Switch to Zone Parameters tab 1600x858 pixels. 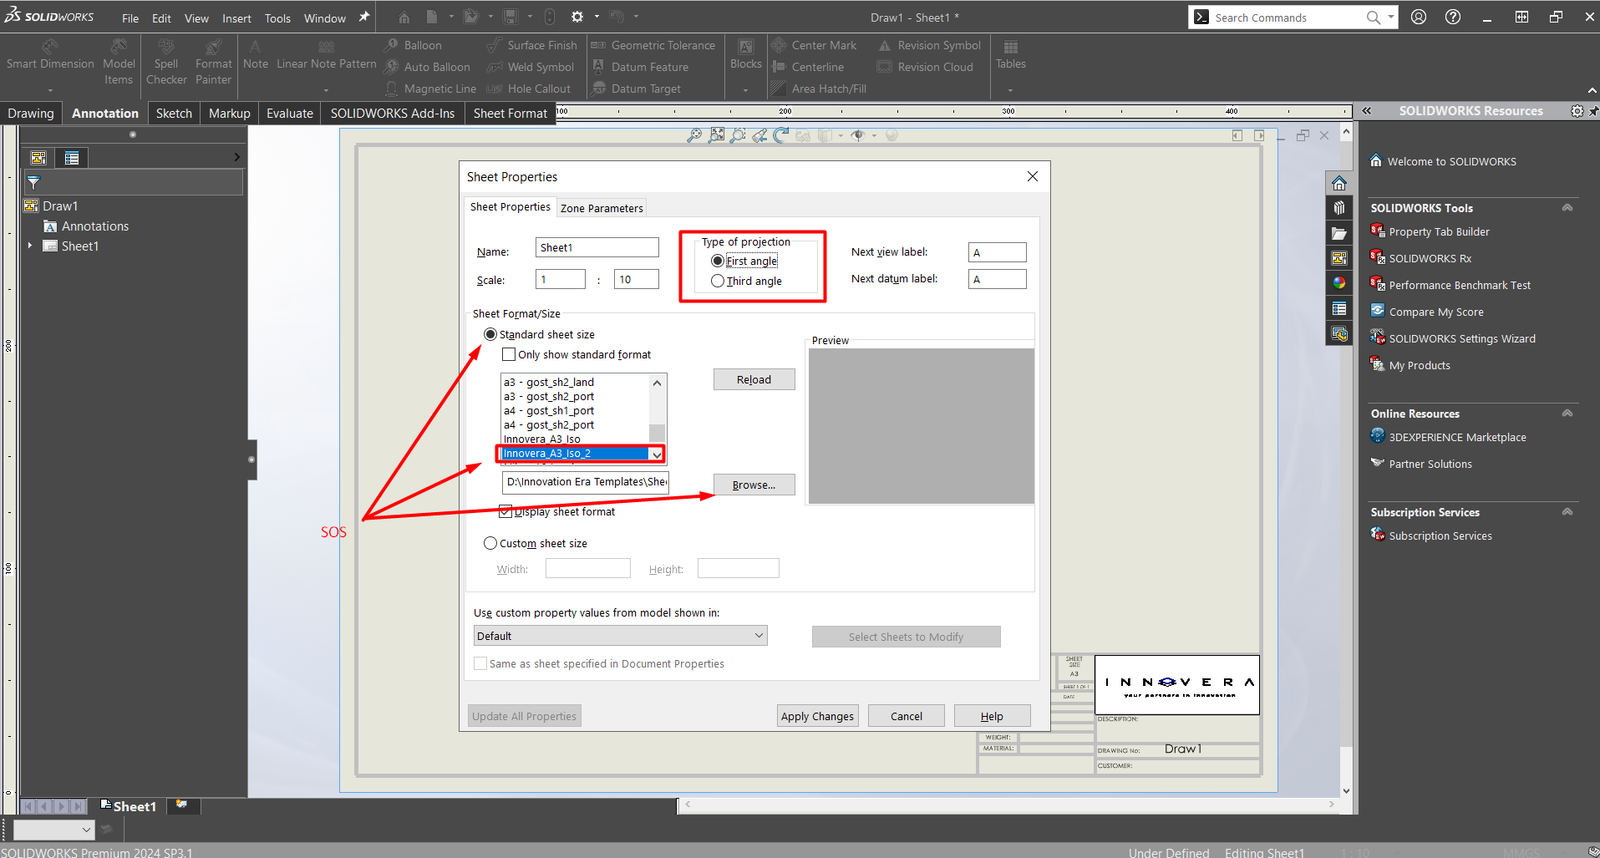(601, 208)
